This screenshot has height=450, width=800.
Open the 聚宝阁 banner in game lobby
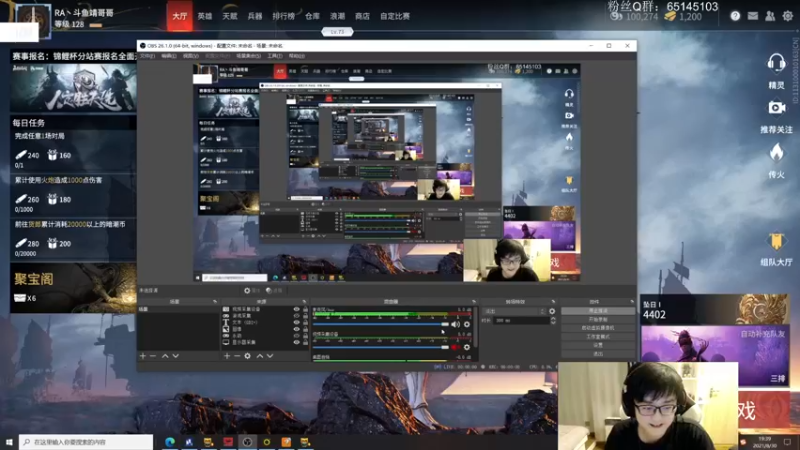tap(73, 288)
